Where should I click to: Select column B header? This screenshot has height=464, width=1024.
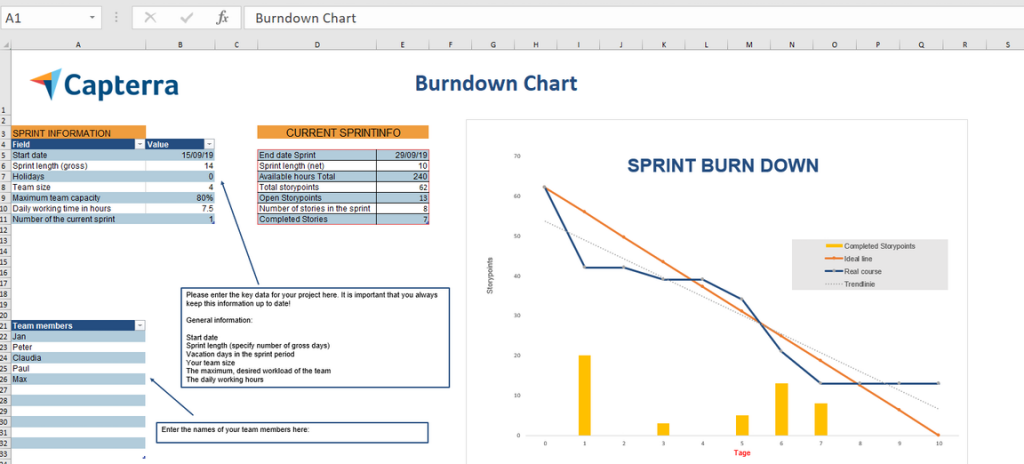point(180,45)
